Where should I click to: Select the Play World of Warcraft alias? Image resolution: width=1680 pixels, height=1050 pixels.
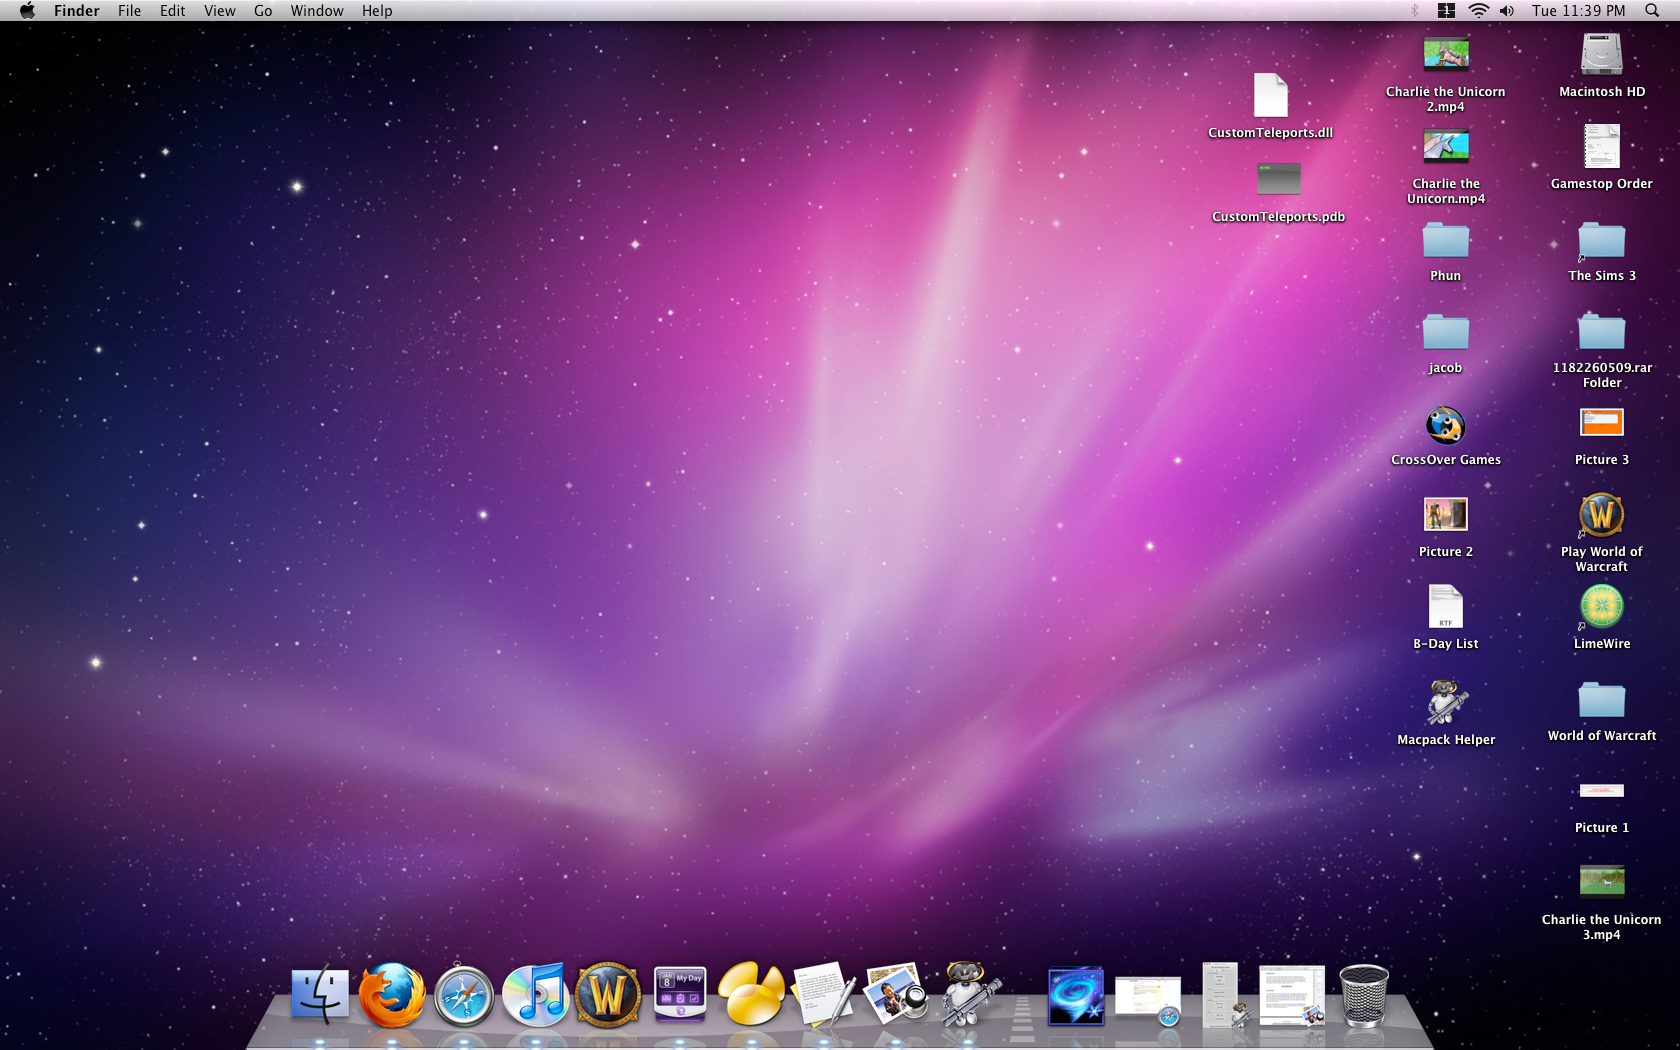tap(1601, 516)
